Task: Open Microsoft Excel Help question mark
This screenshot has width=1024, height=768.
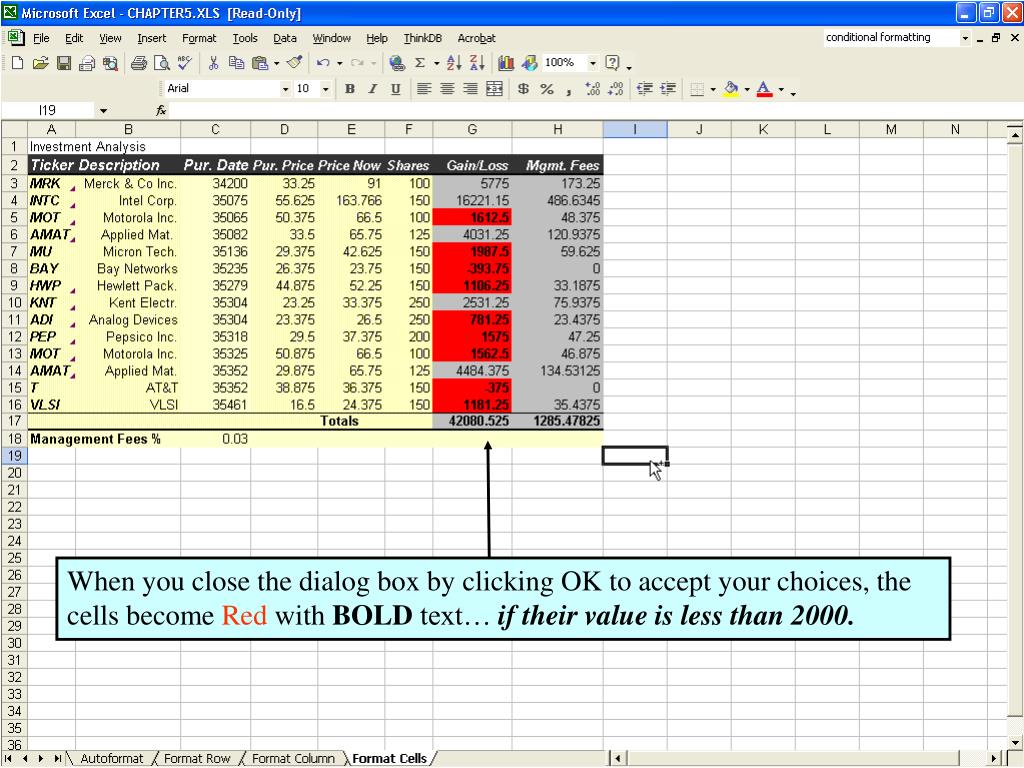Action: [x=612, y=63]
